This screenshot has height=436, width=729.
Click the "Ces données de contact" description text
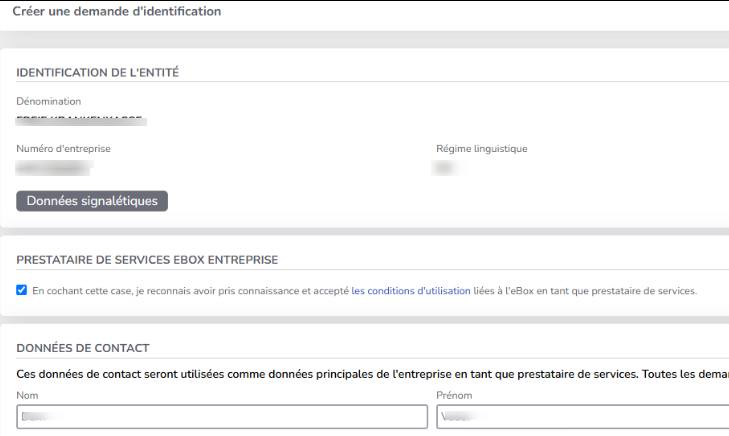click(300, 373)
